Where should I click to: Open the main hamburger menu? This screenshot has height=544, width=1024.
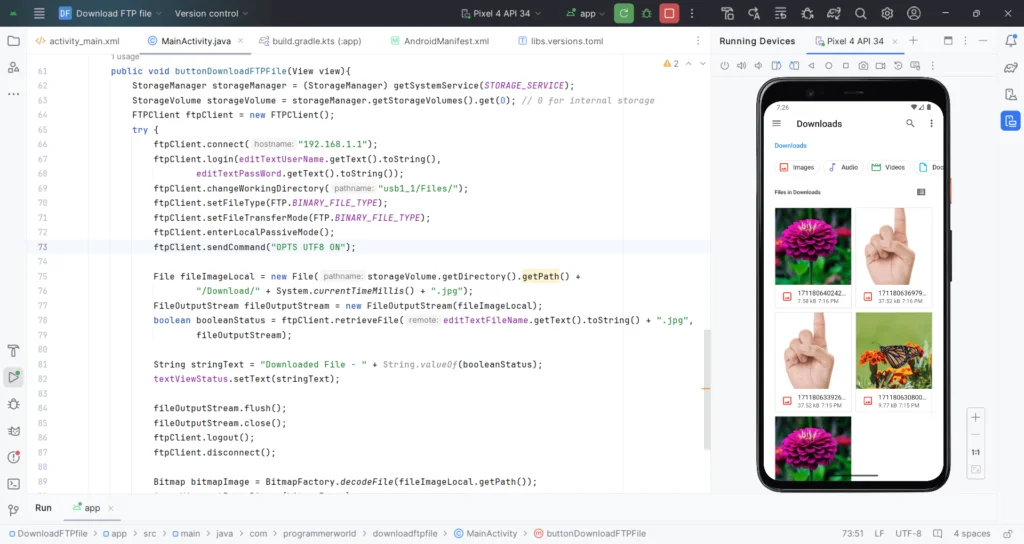pyautogui.click(x=39, y=13)
